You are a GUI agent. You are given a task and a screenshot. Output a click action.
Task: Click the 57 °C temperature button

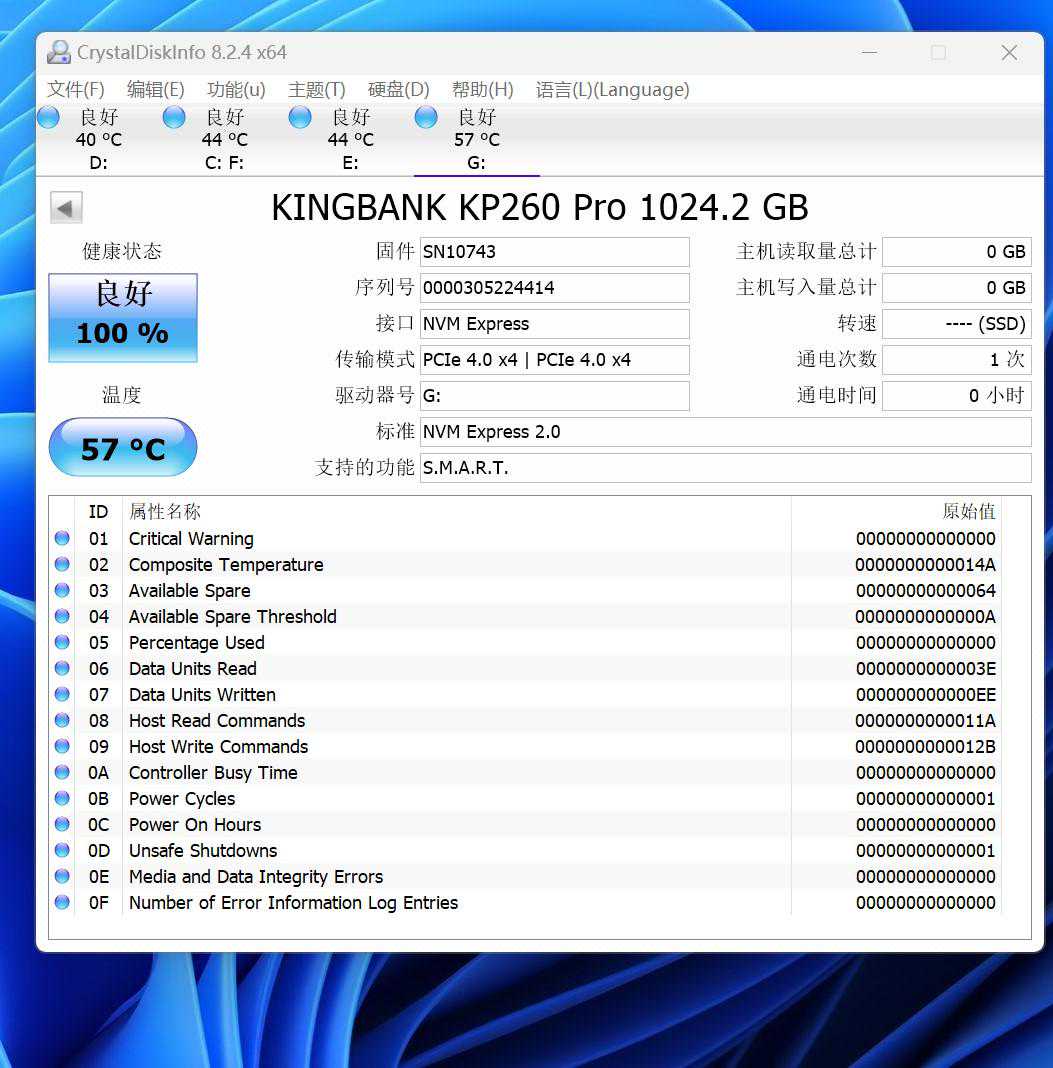[123, 448]
